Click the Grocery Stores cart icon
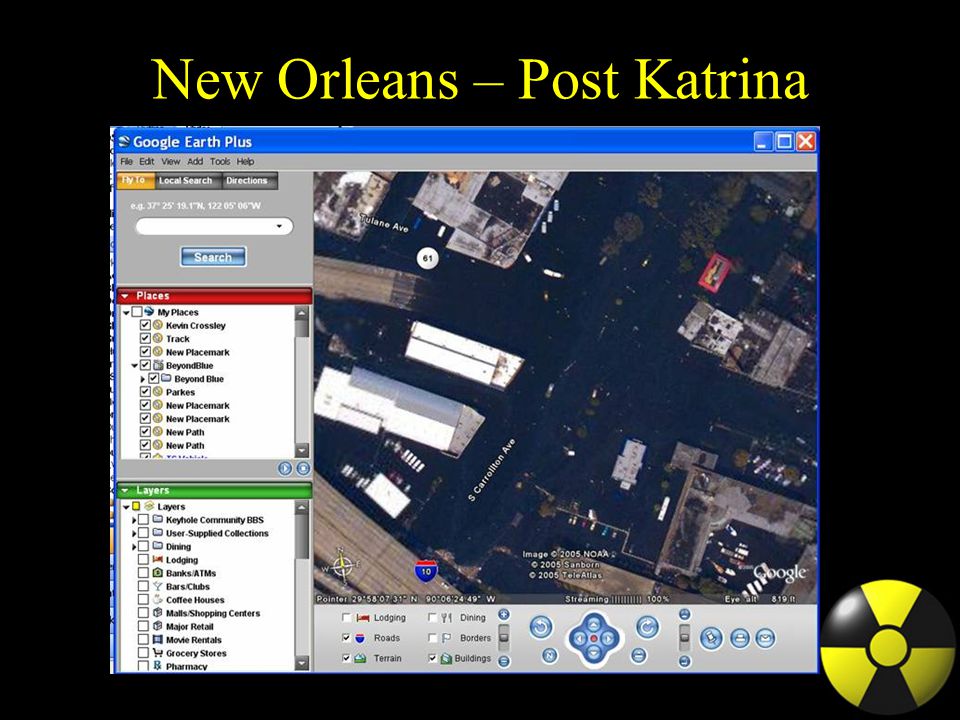This screenshot has height=720, width=960. [157, 653]
